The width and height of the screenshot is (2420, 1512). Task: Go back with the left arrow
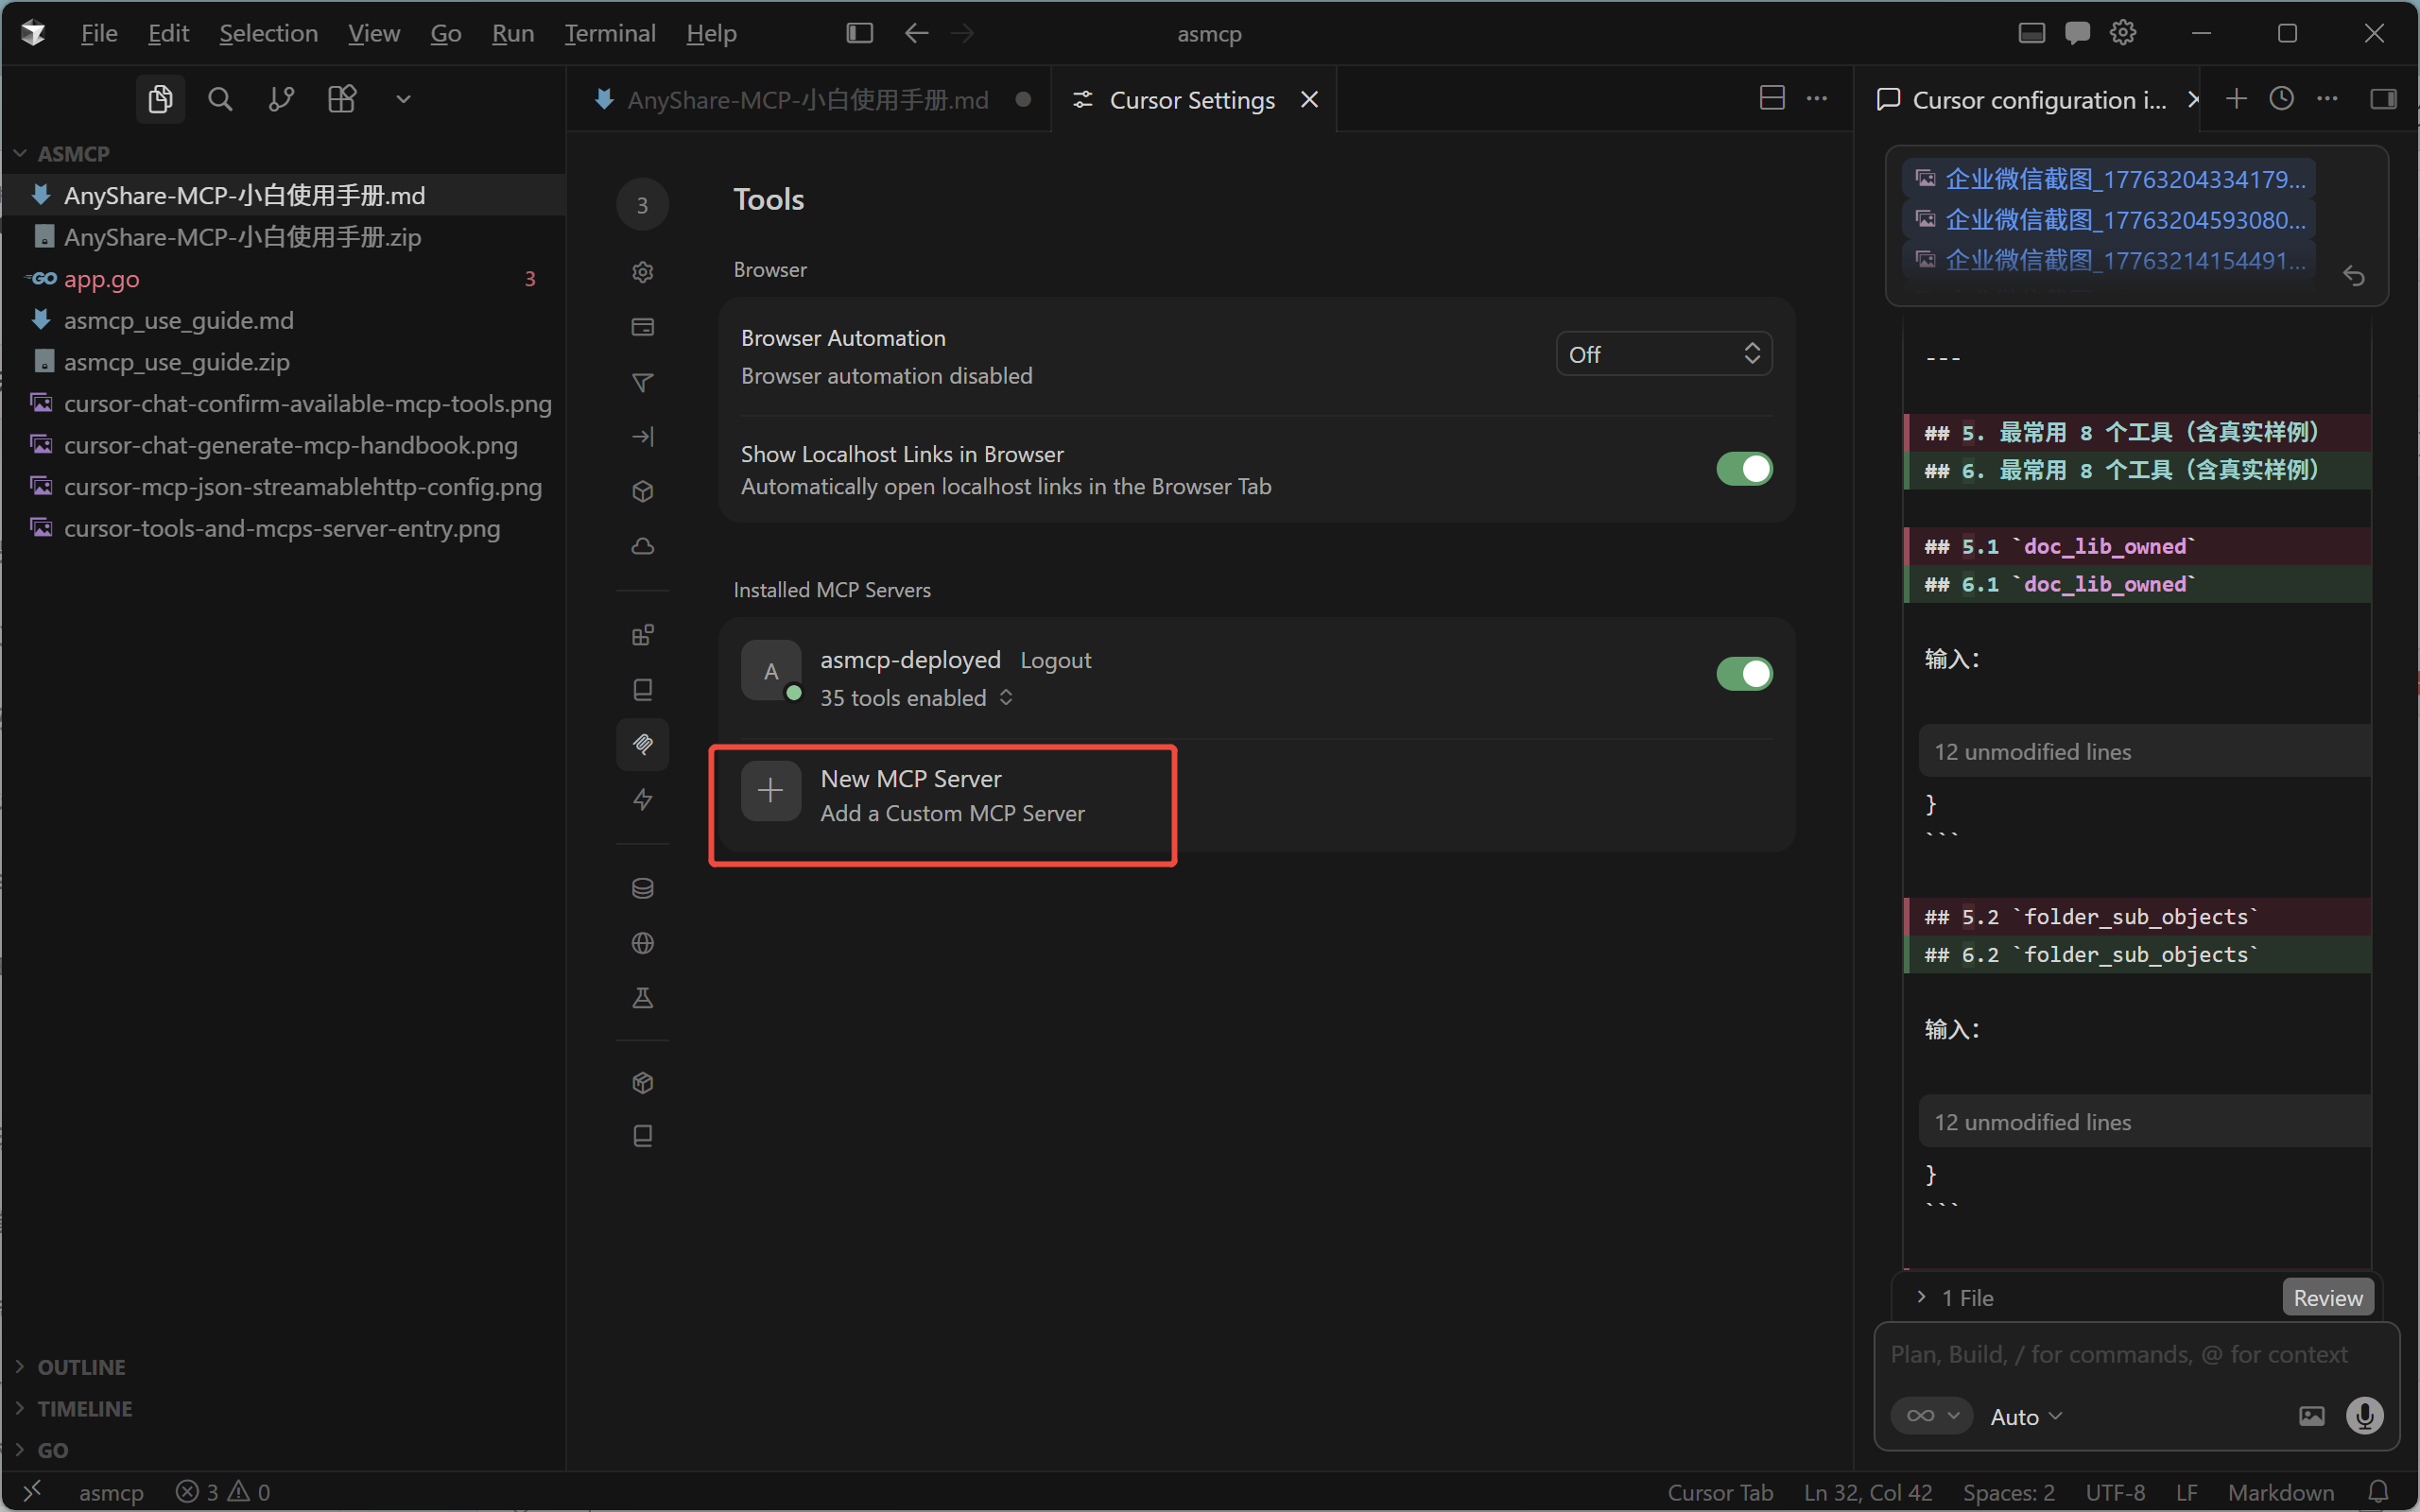[x=916, y=33]
